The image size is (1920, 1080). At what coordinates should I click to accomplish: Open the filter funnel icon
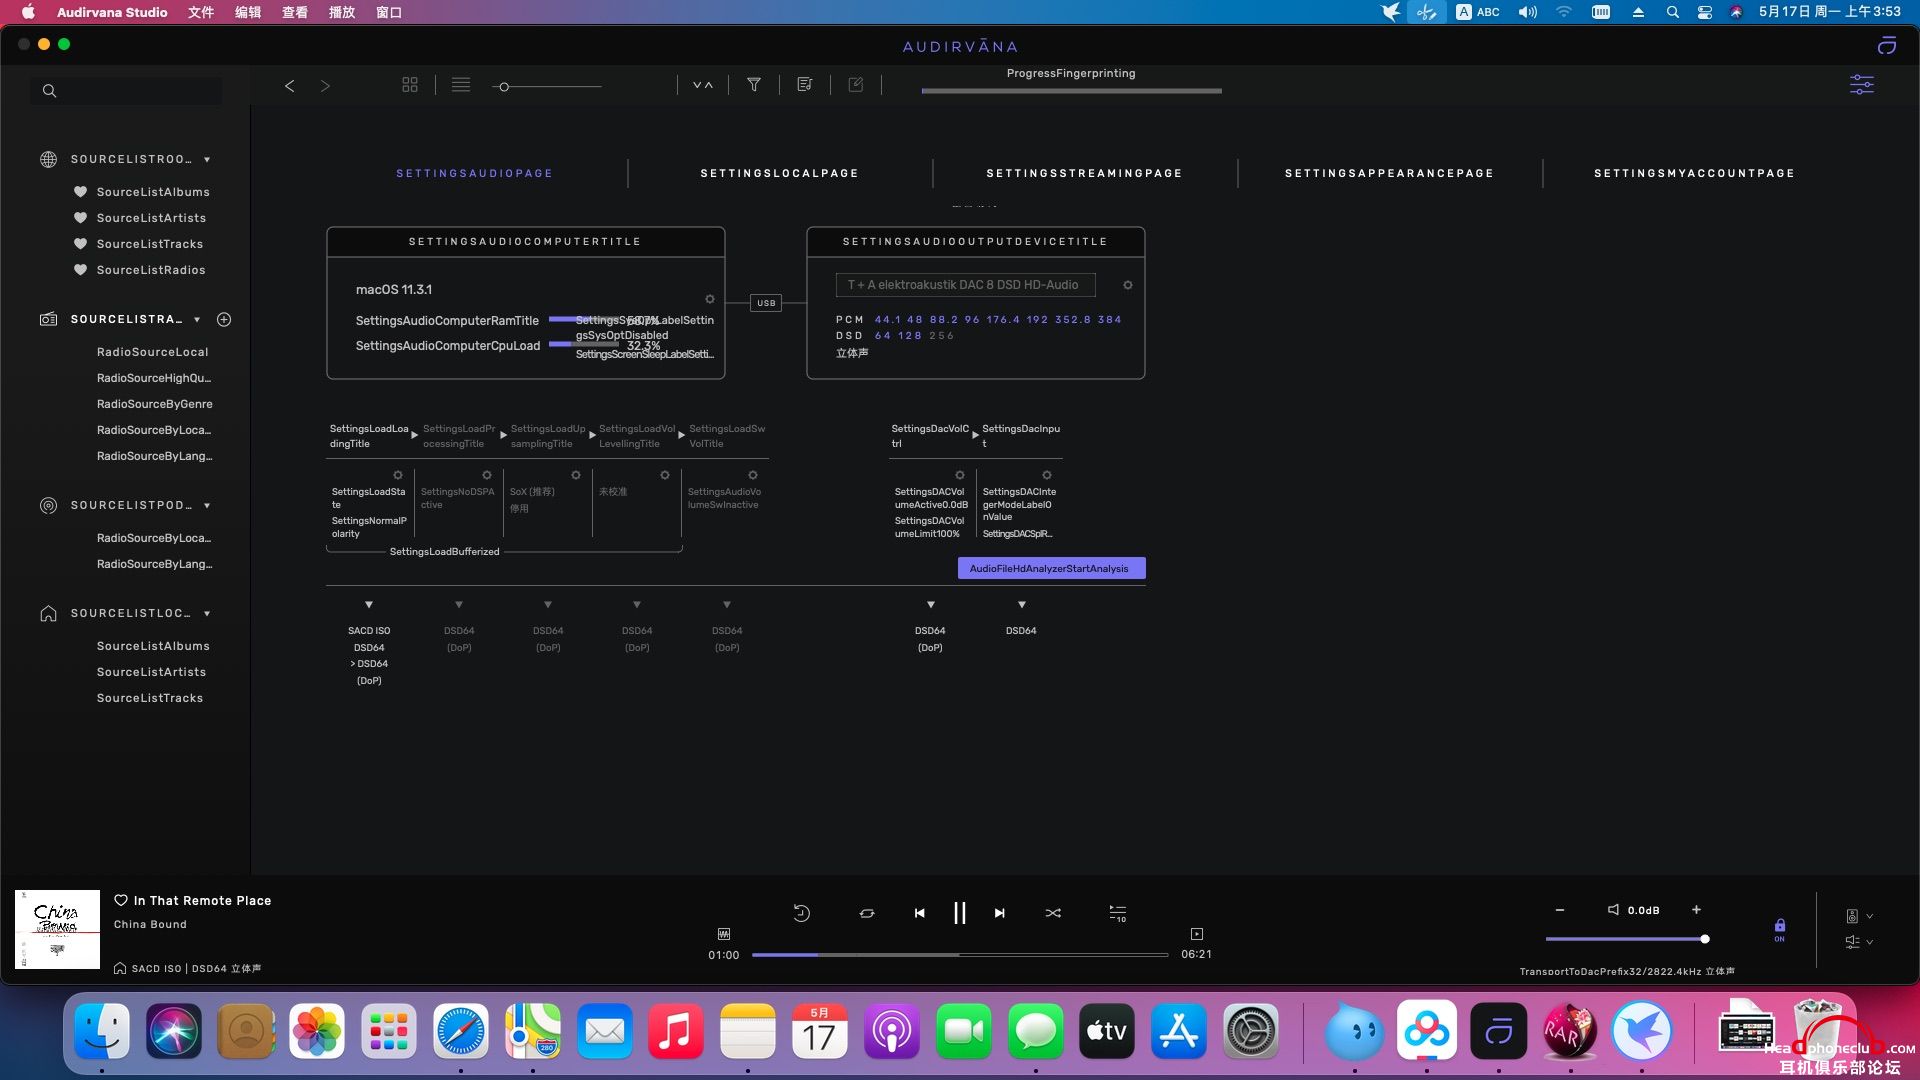tap(754, 85)
